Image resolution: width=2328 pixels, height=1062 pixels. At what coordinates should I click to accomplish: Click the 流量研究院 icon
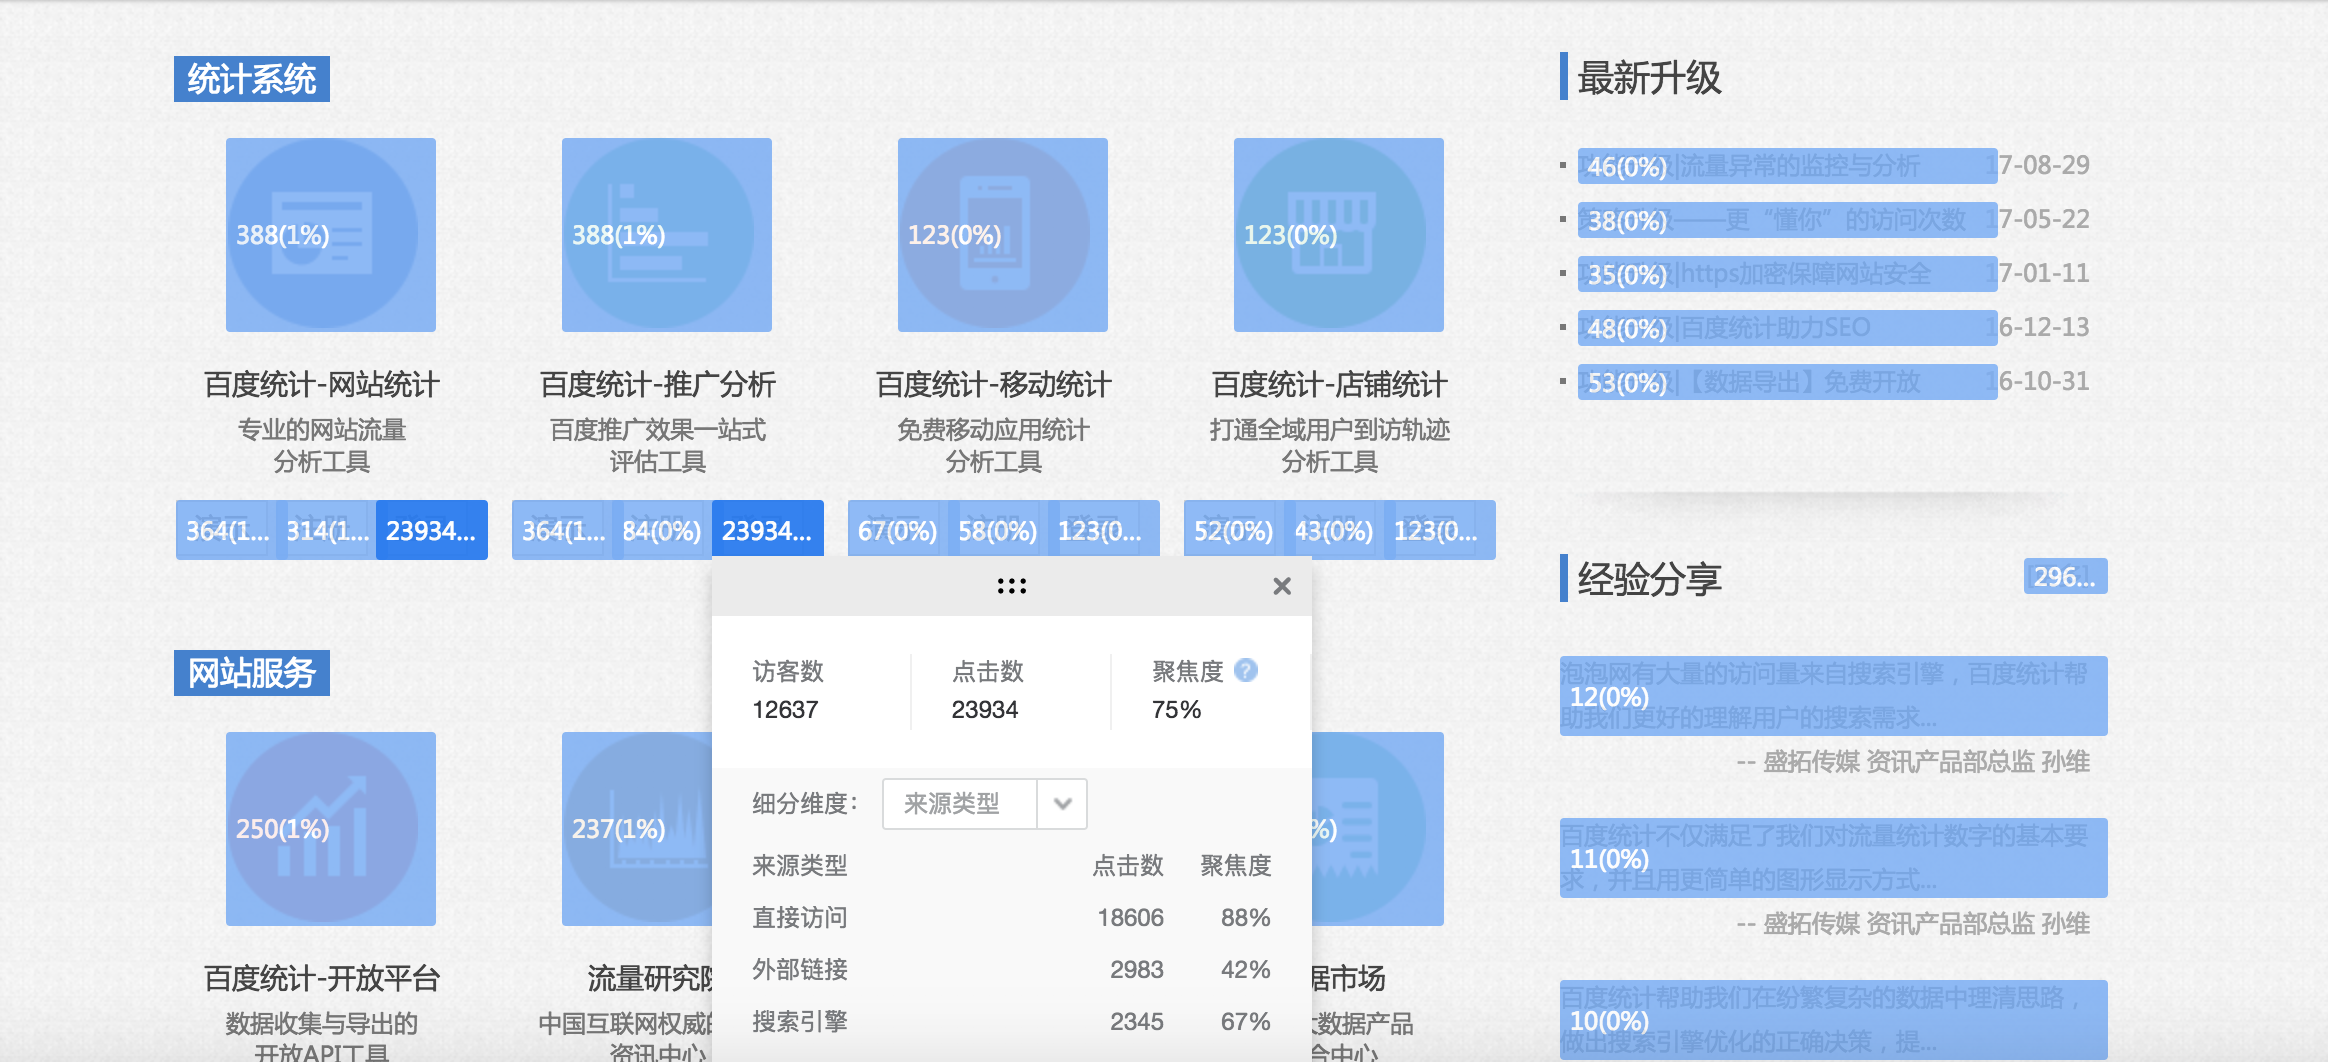(636, 828)
